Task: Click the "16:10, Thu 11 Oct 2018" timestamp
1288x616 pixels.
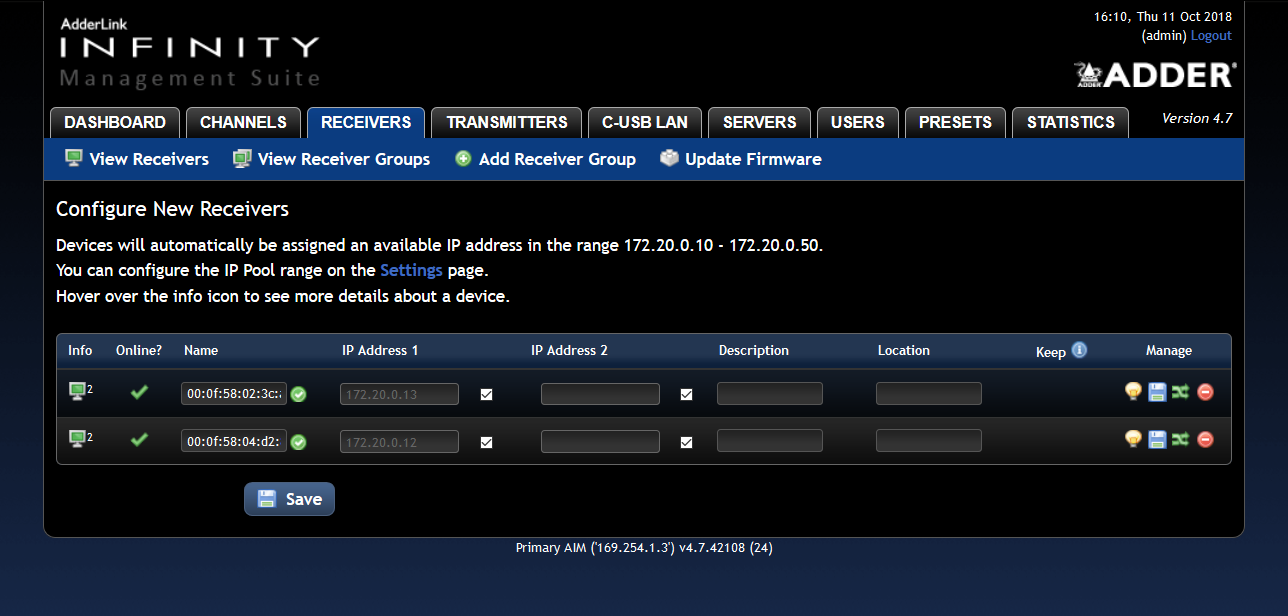Action: click(x=1164, y=16)
